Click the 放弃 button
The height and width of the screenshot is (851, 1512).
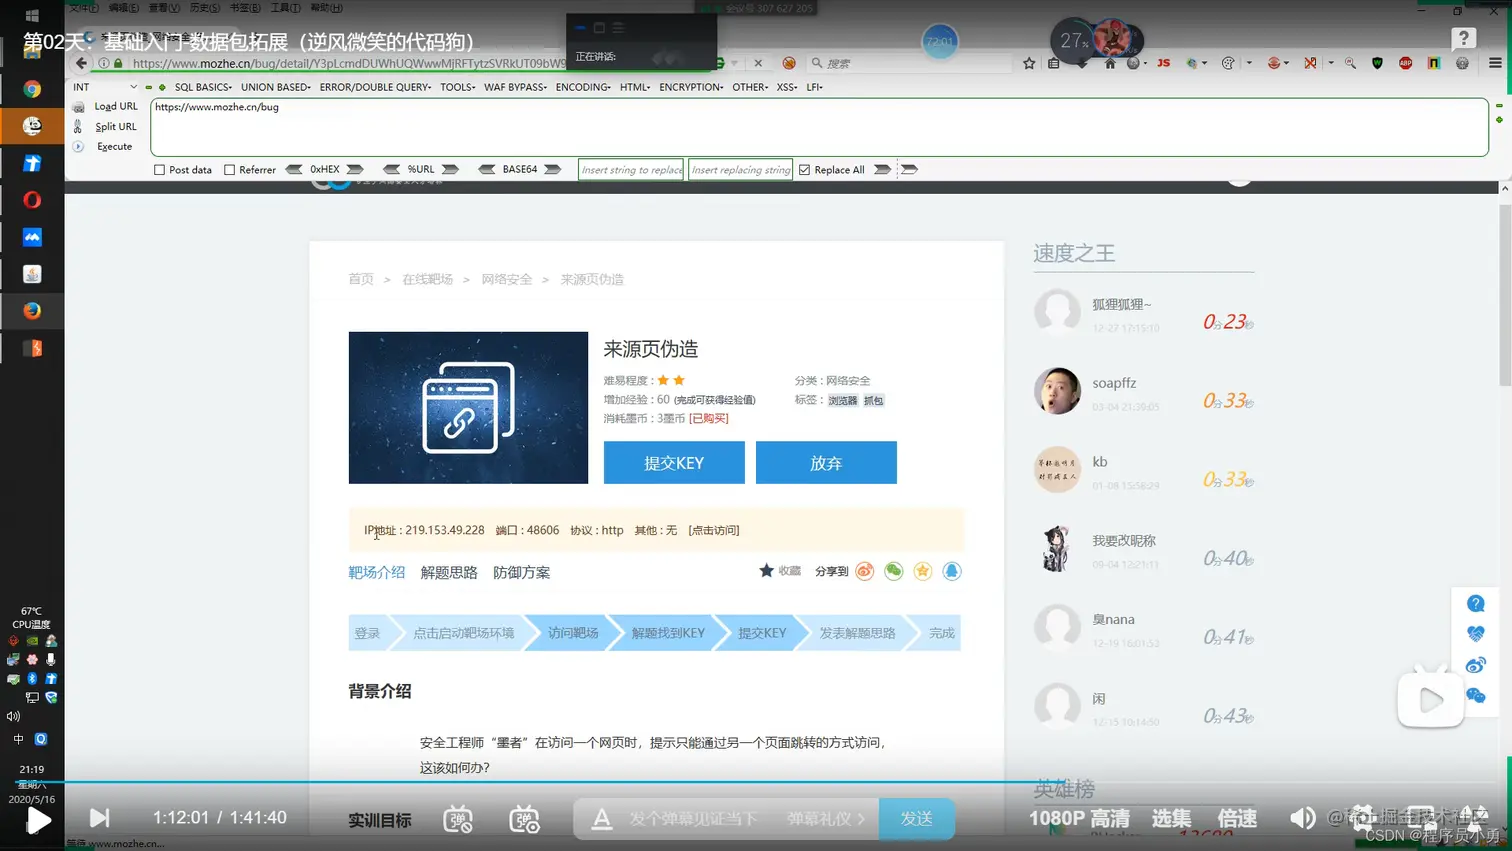tap(826, 463)
